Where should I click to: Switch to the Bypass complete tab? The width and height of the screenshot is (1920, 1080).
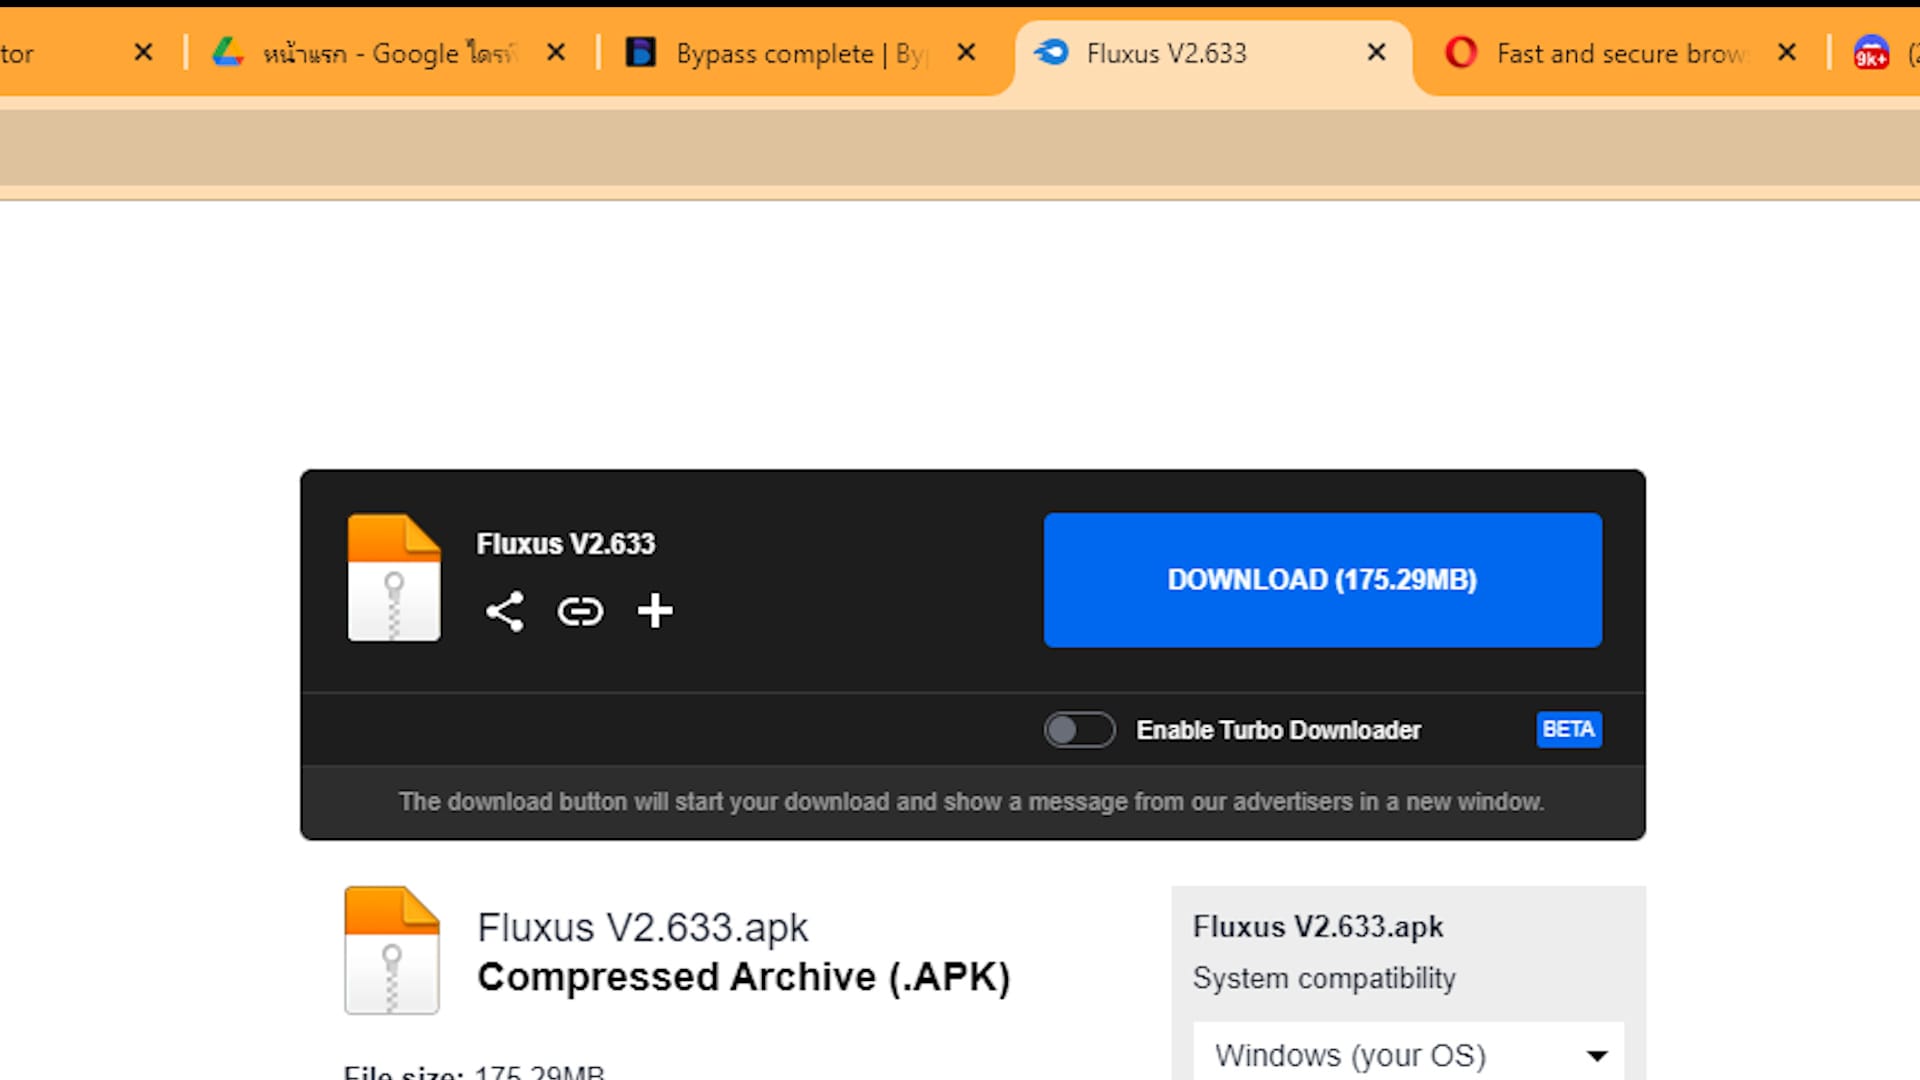tap(775, 53)
